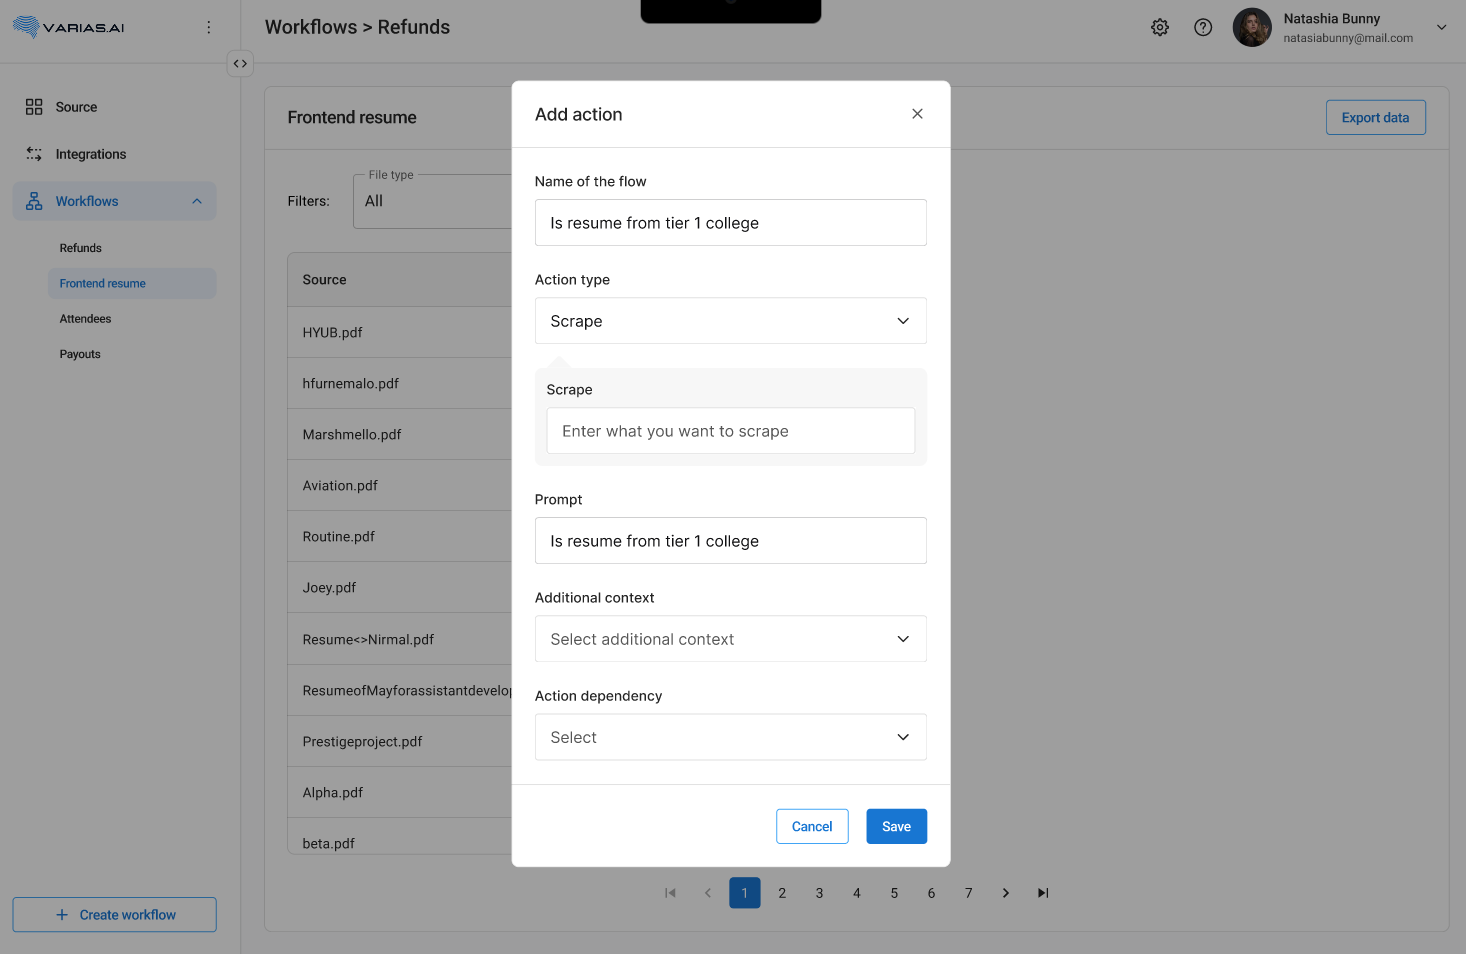Select the Frontend resume workflow
The image size is (1466, 954).
pyautogui.click(x=132, y=283)
